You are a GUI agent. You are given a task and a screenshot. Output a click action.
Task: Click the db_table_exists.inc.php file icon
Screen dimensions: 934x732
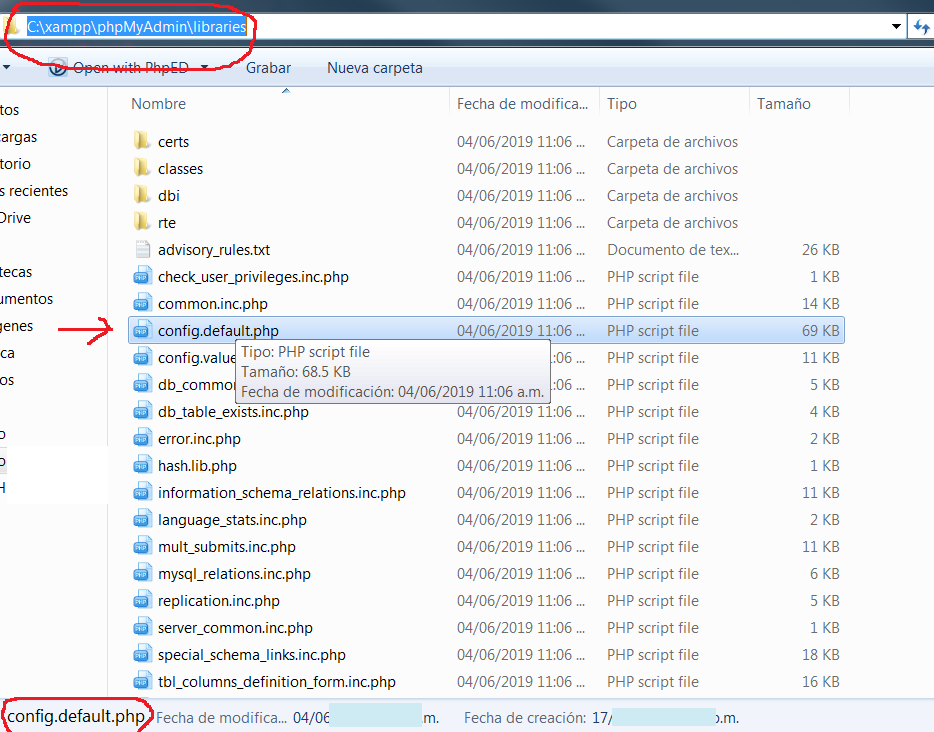coord(142,411)
